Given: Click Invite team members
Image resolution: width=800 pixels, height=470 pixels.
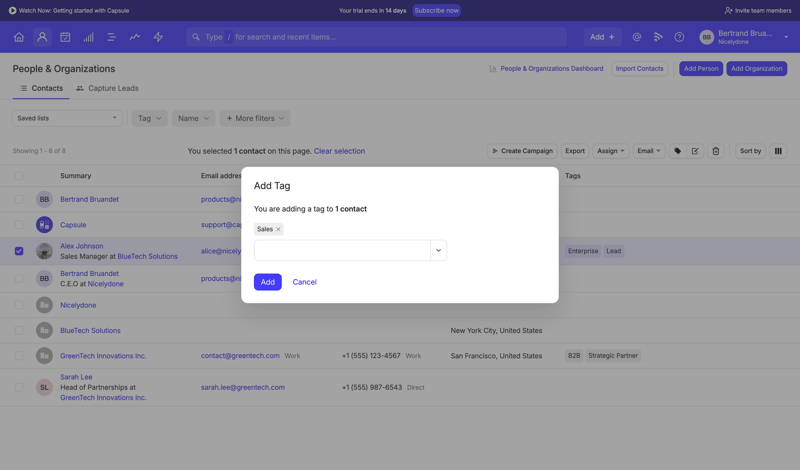Looking at the screenshot, I should point(758,10).
